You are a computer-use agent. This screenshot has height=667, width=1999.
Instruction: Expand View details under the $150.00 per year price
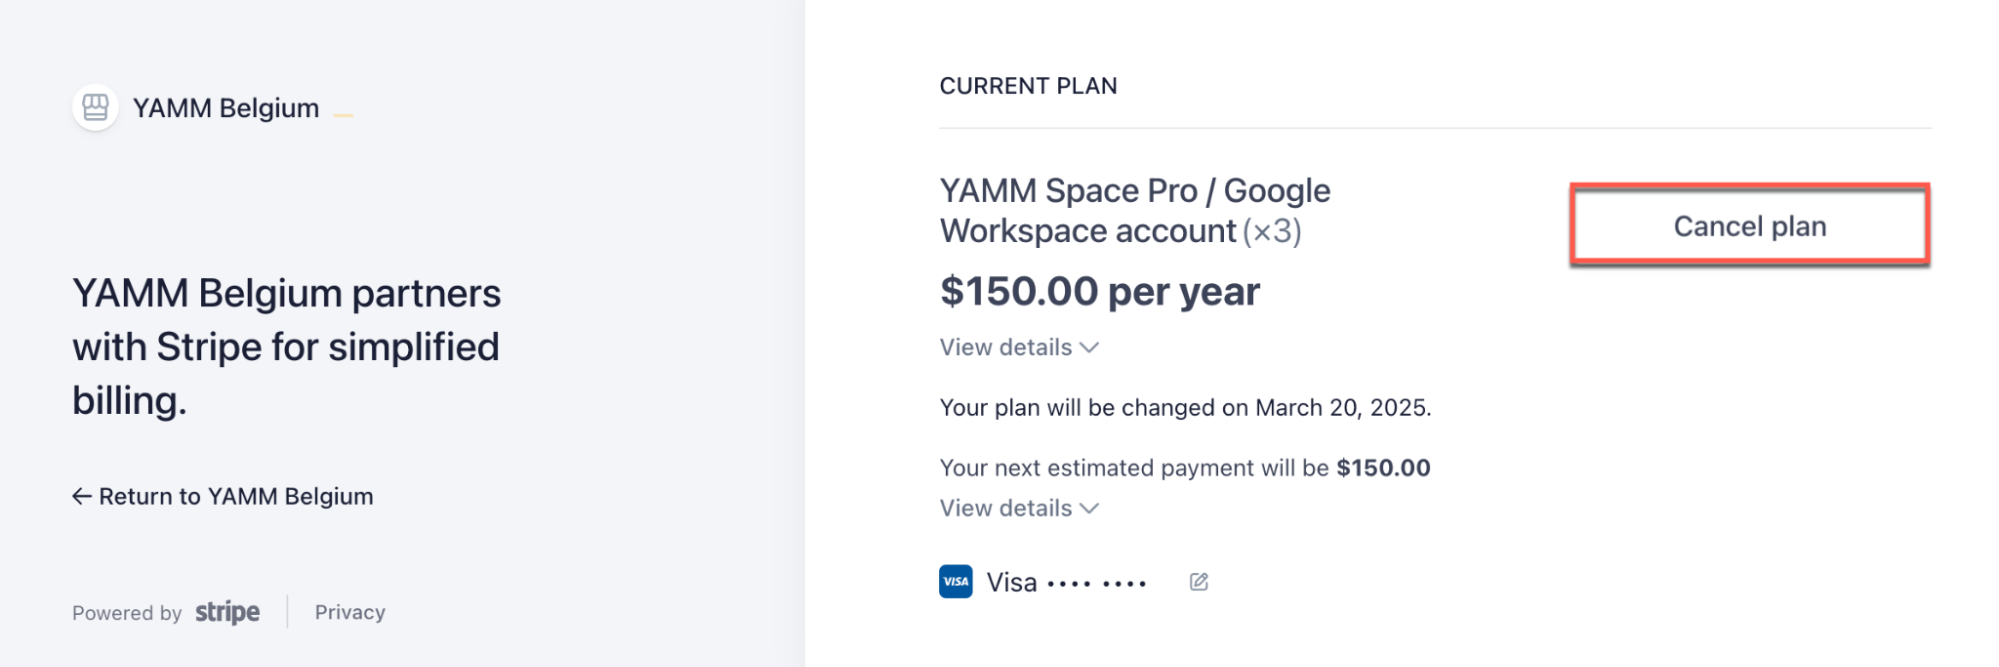coord(1019,347)
